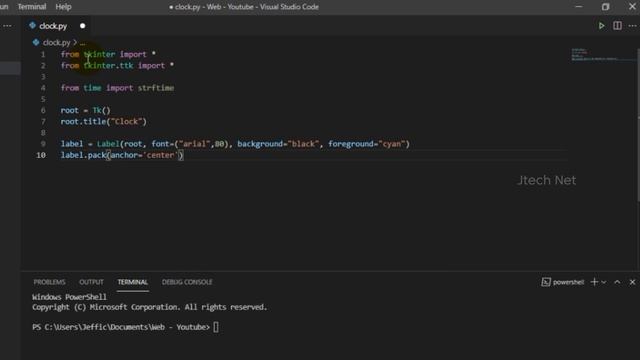Click line number 1 in the gutter
Image resolution: width=640 pixels, height=360 pixels.
[x=43, y=54]
